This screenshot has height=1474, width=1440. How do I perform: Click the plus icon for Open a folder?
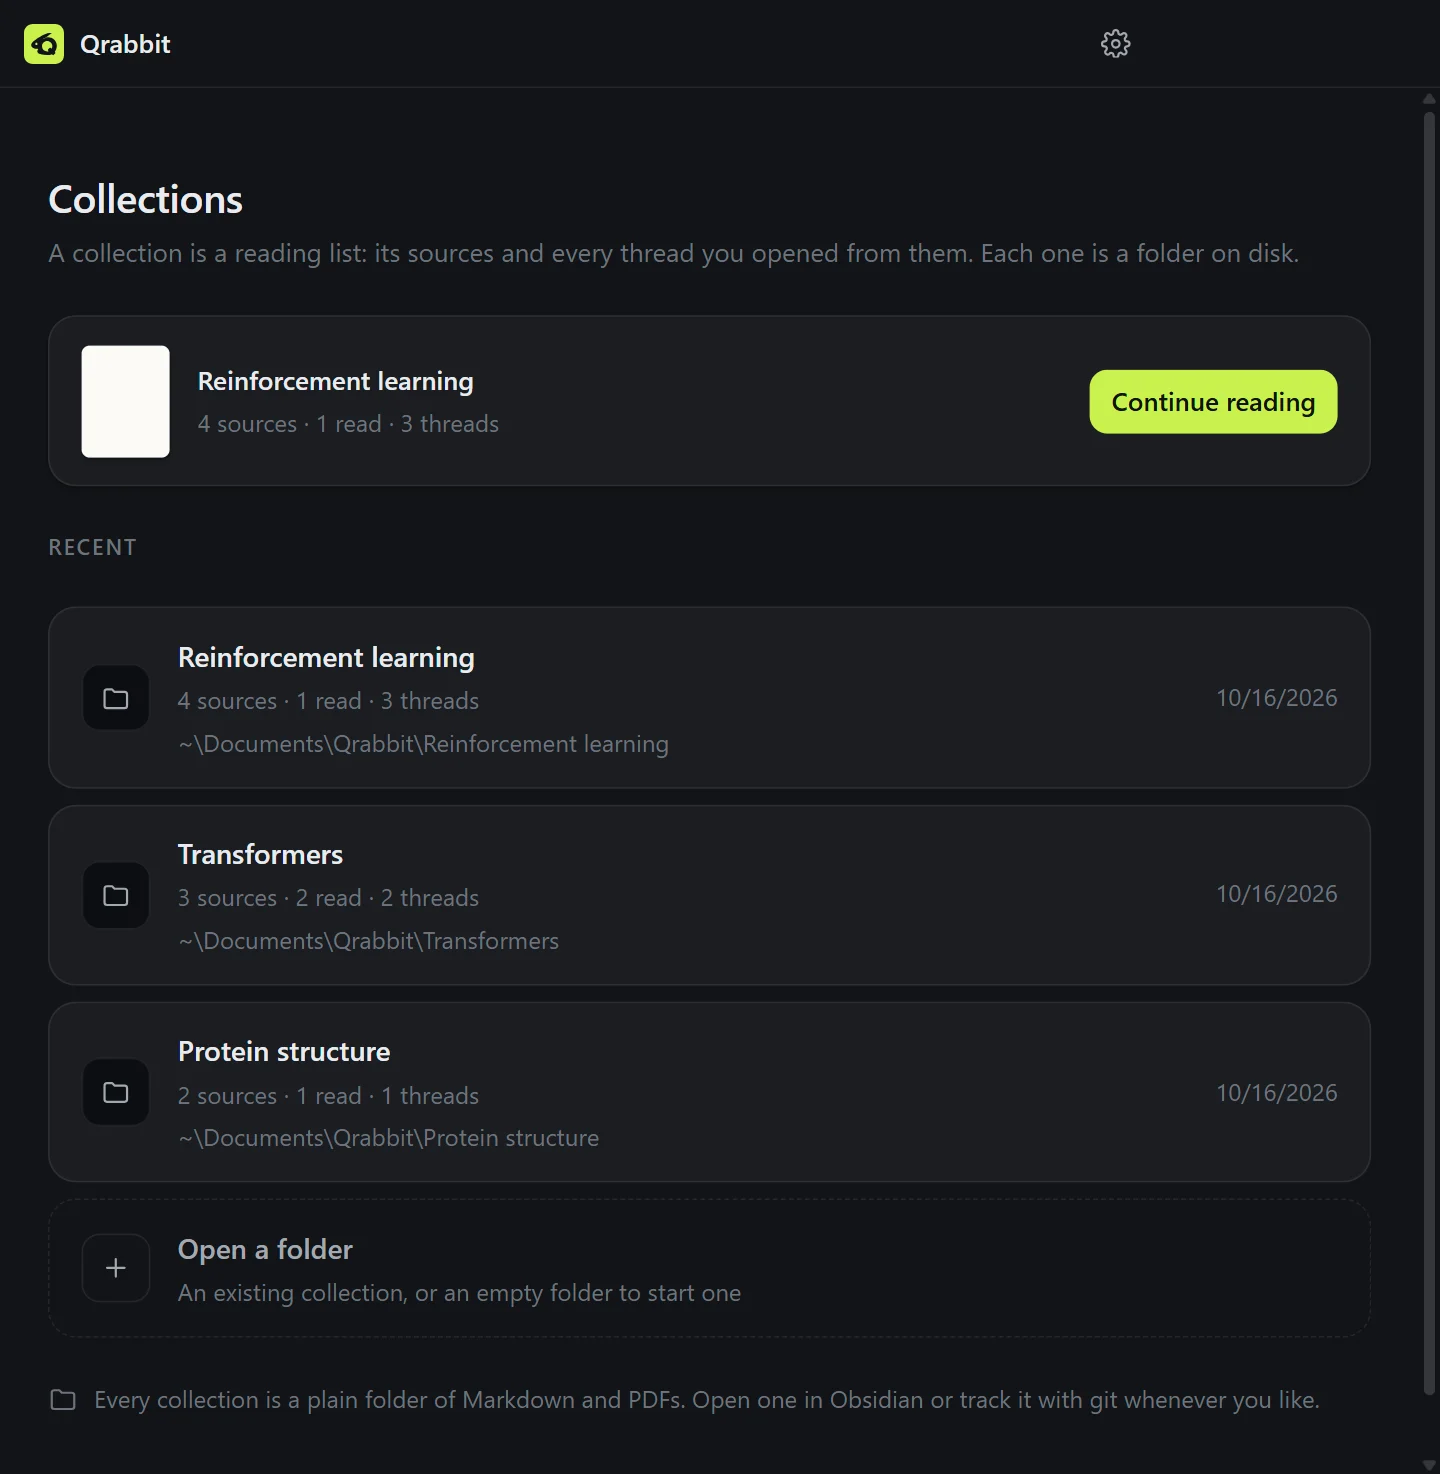(x=116, y=1268)
